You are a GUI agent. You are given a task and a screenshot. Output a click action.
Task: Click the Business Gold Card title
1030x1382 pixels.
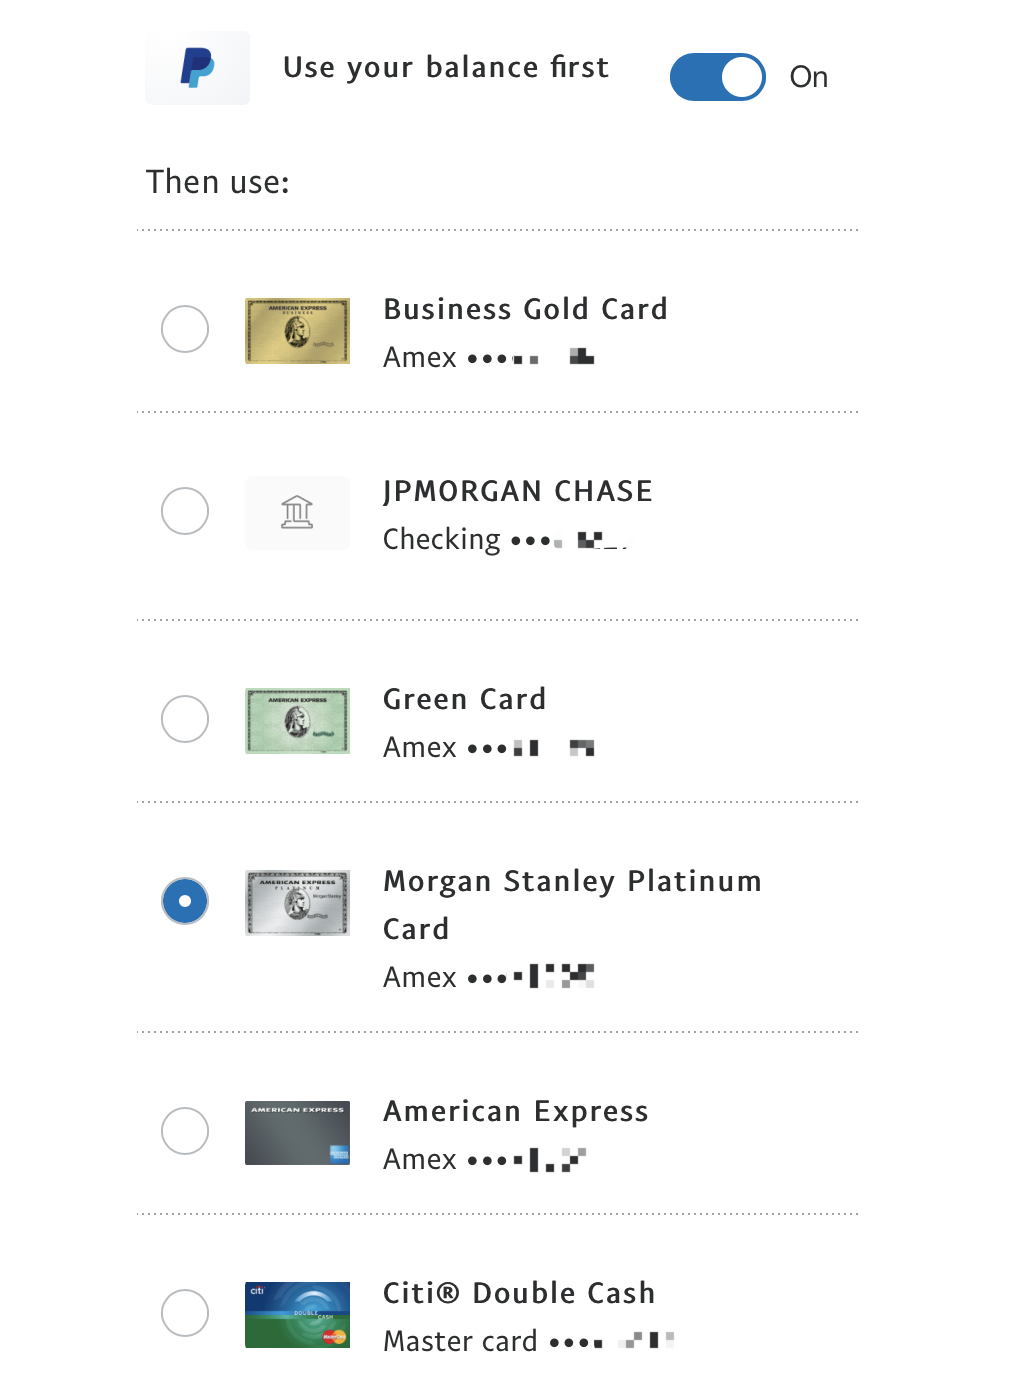click(x=525, y=309)
